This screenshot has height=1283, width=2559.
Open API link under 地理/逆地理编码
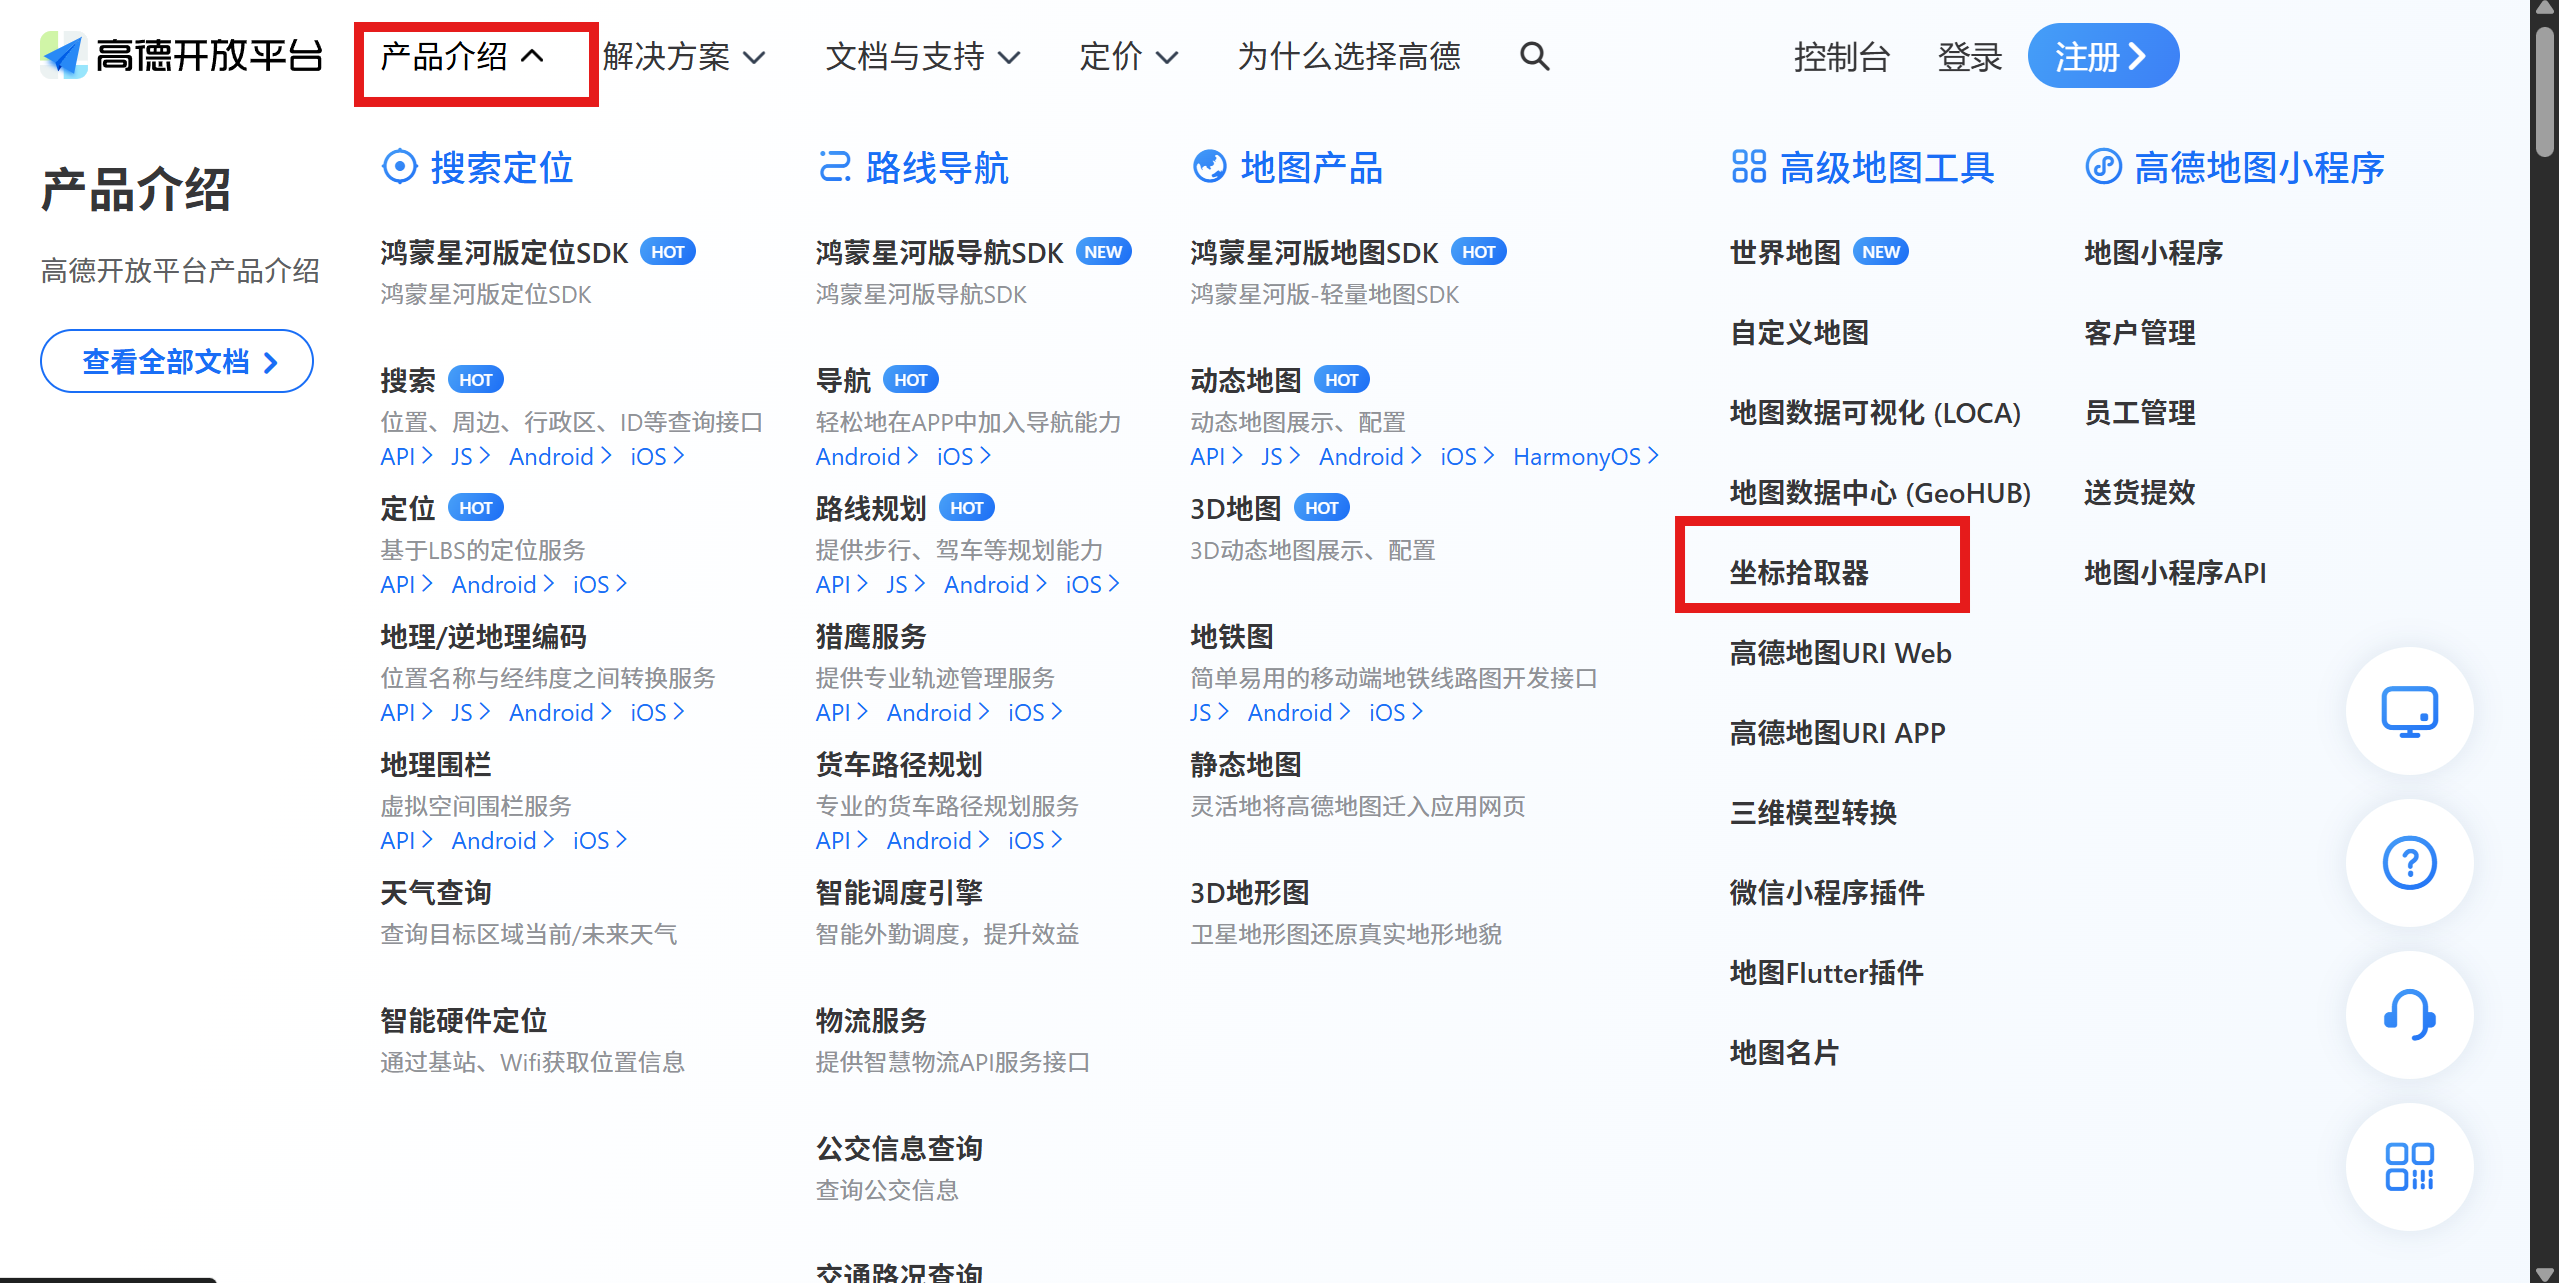(406, 713)
